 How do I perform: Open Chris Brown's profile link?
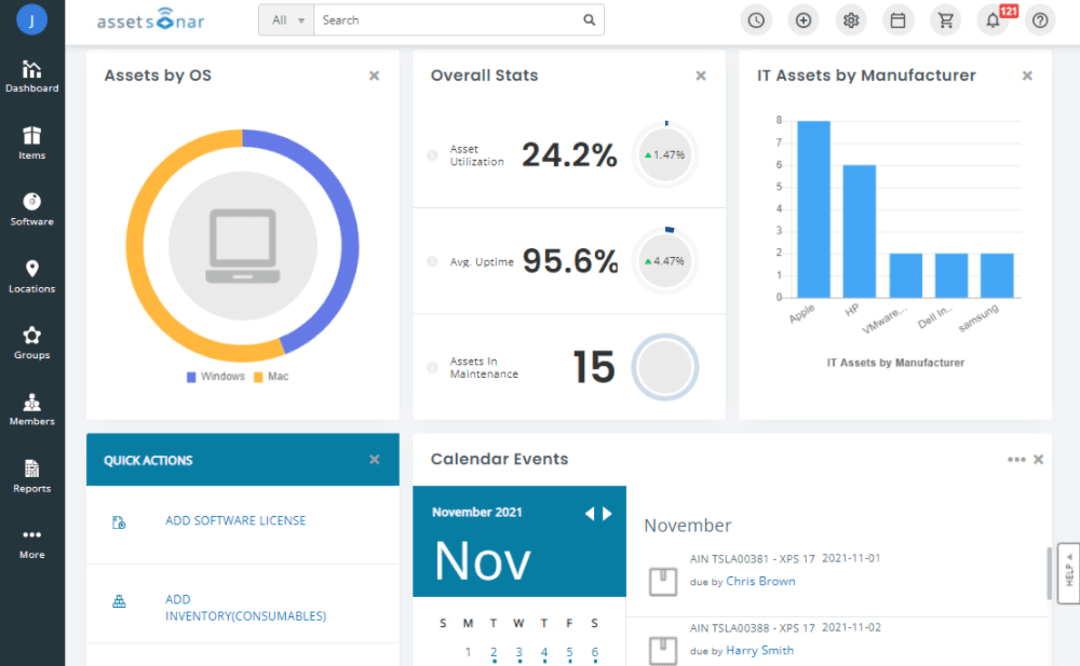coord(760,580)
